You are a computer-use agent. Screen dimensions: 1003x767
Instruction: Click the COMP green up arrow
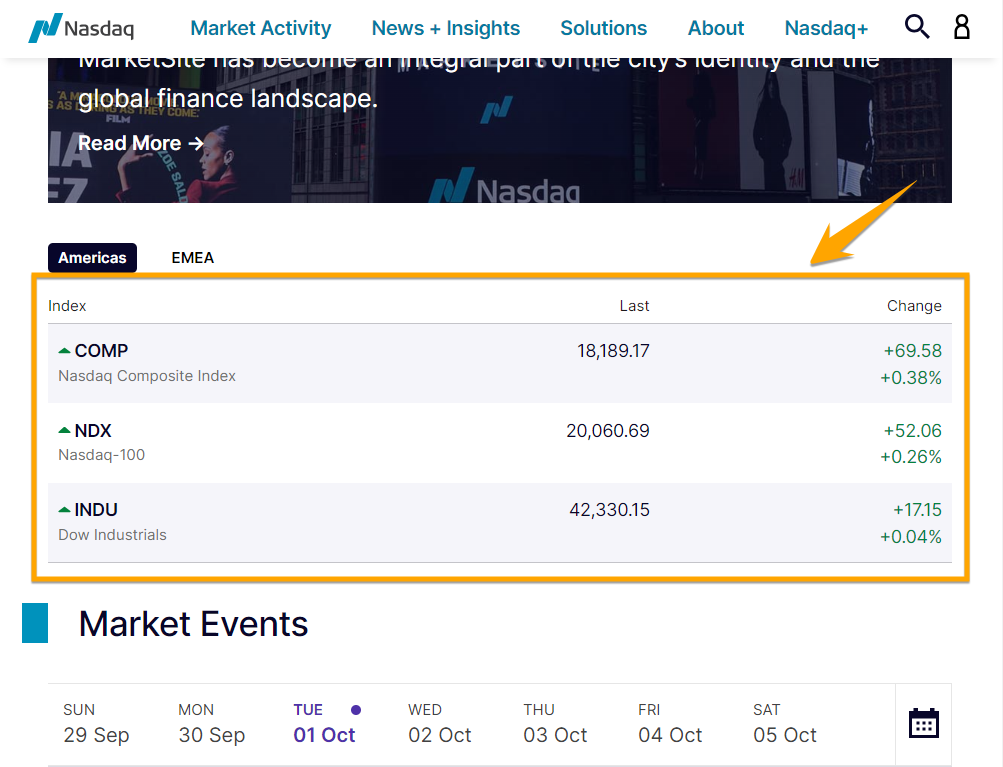tap(64, 351)
